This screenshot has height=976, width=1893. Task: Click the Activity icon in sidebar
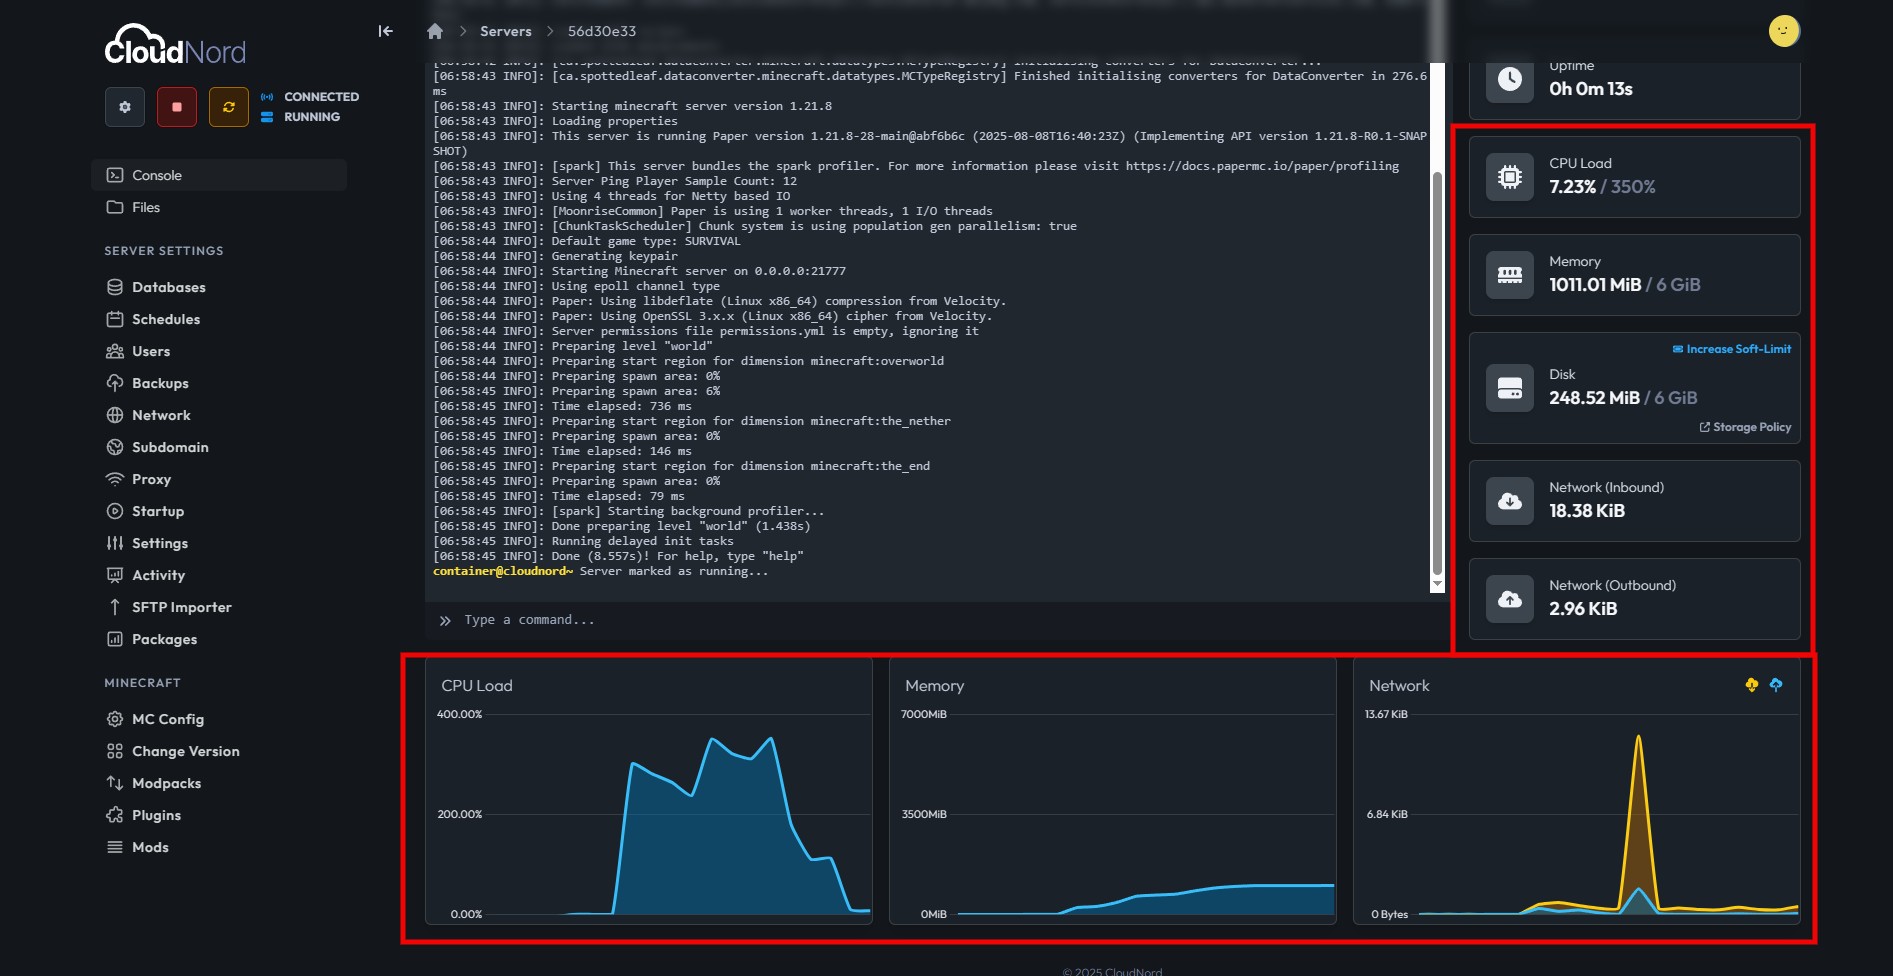[x=115, y=575]
